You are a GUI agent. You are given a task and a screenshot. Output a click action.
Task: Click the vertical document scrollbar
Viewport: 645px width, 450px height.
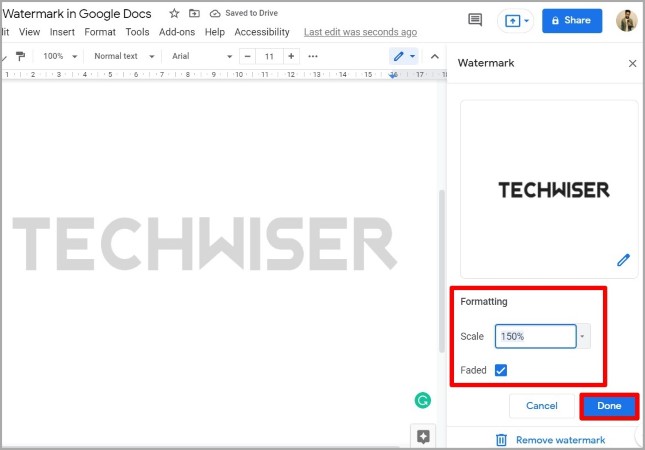(442, 271)
